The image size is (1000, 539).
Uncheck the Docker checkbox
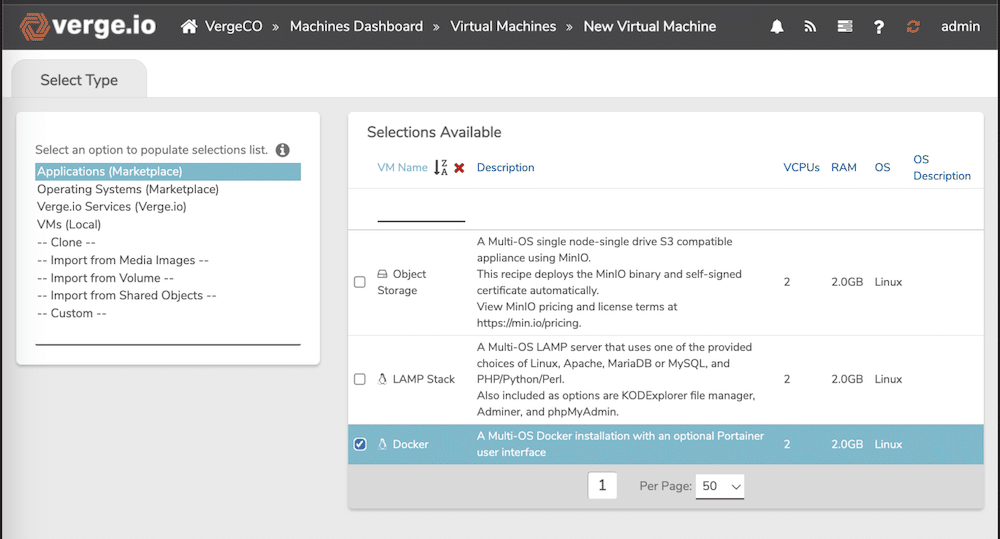(360, 444)
